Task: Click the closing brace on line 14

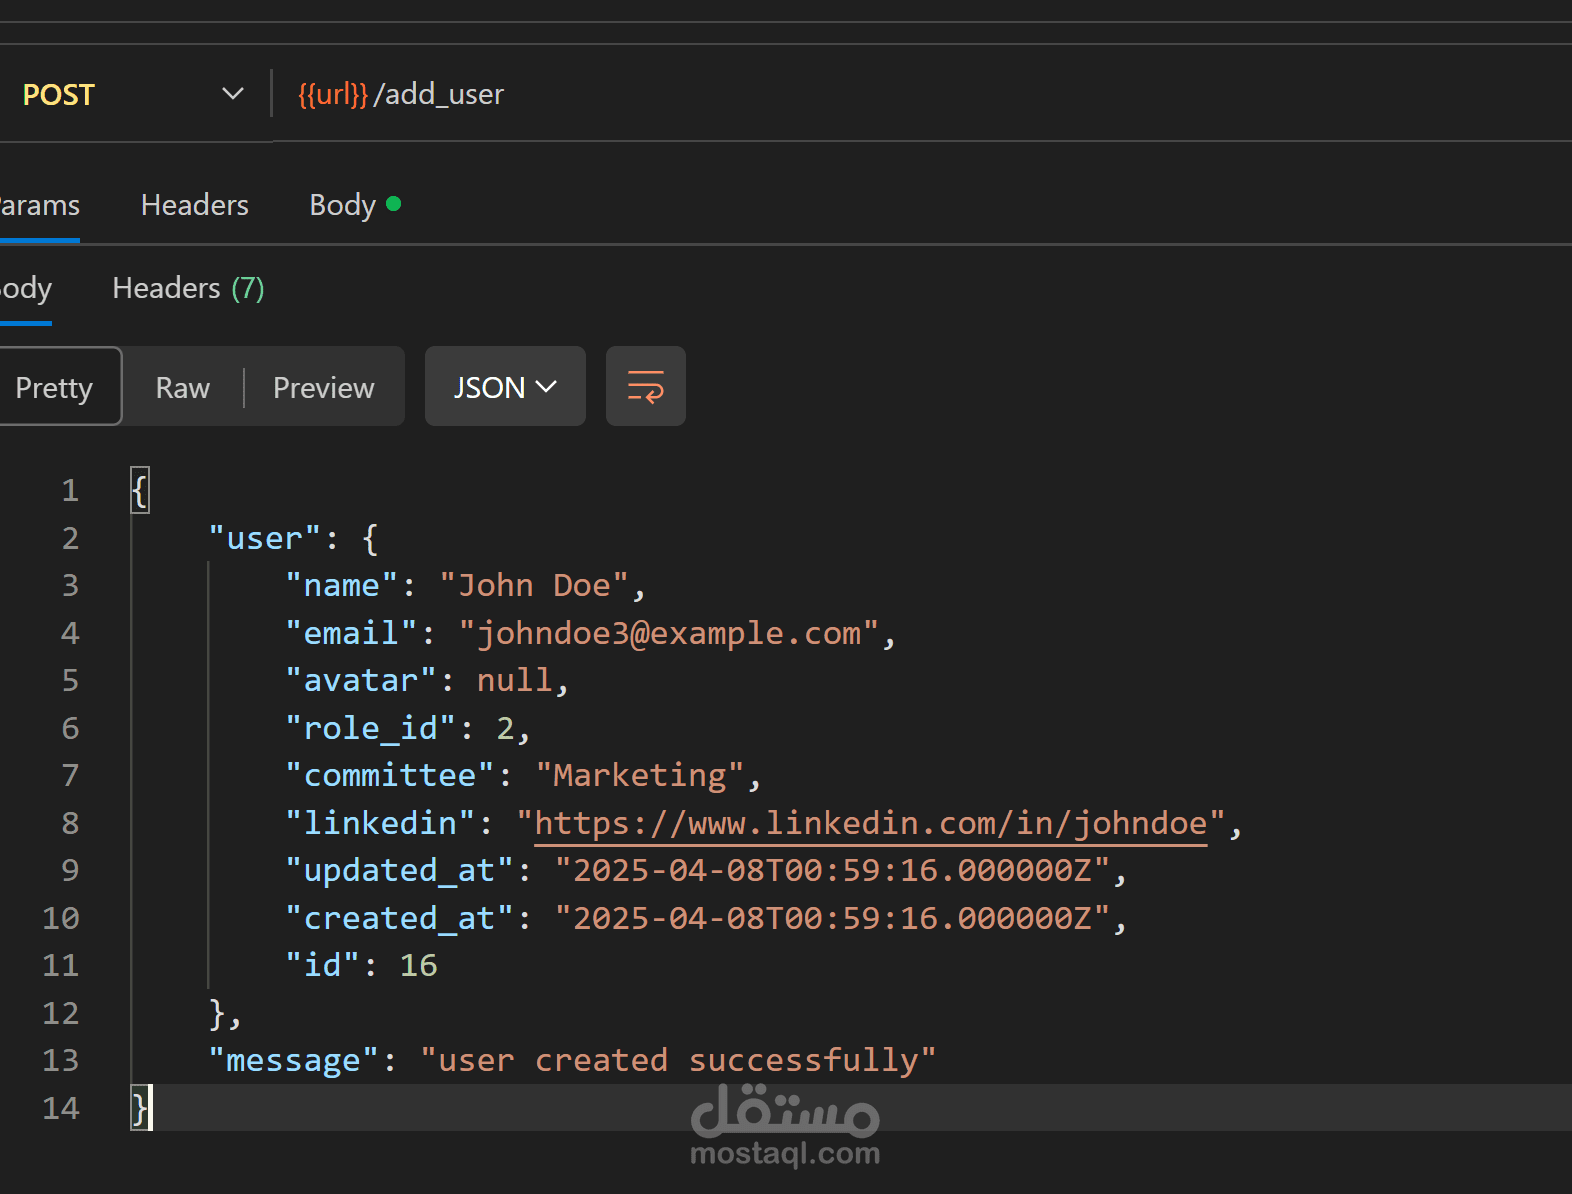Action: 140,1108
